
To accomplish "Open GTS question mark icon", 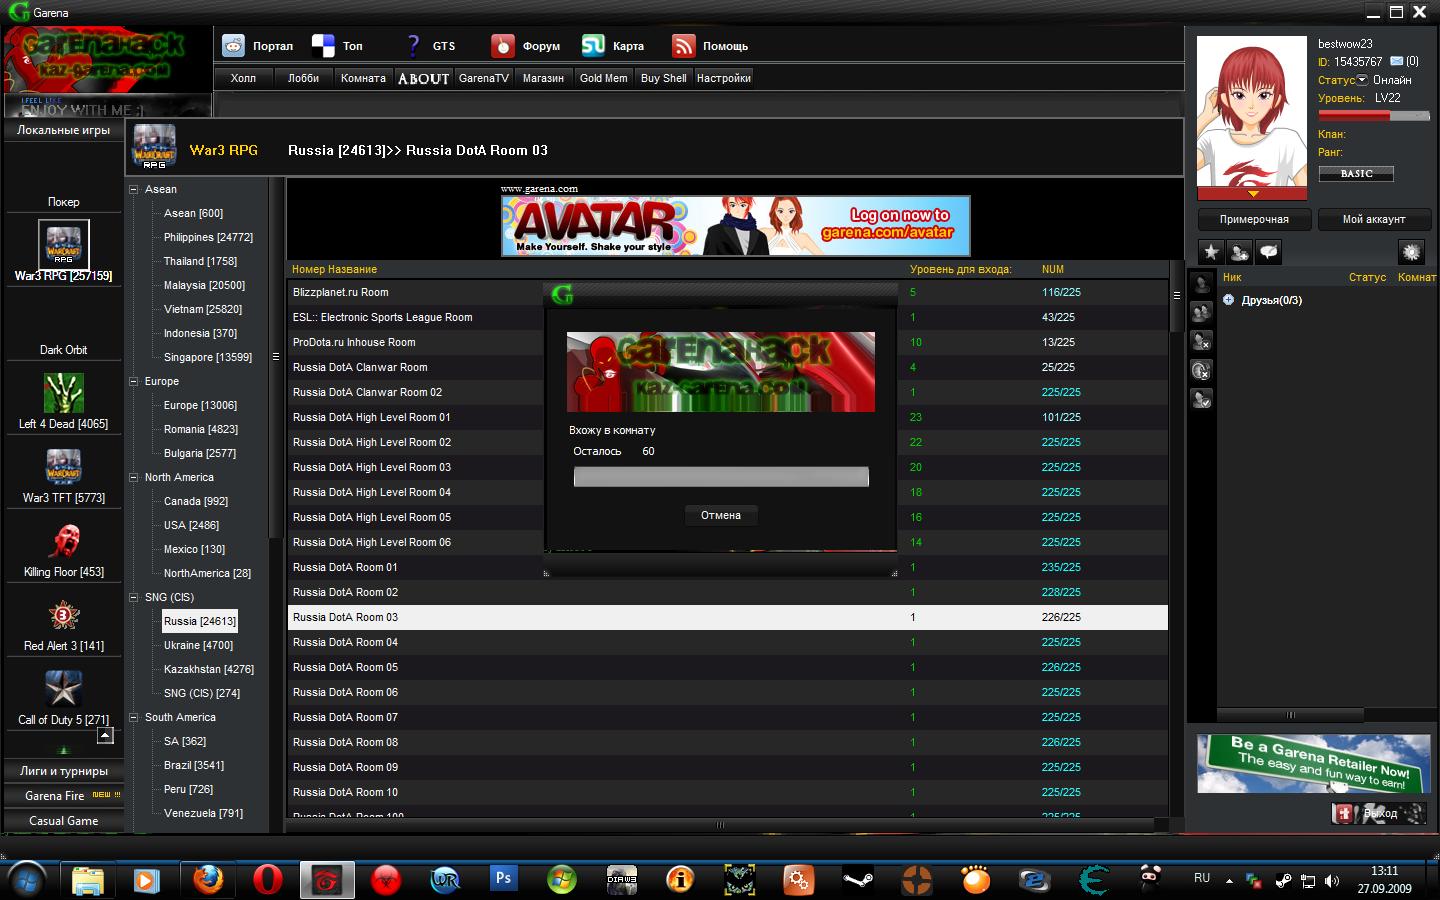I will click(413, 45).
